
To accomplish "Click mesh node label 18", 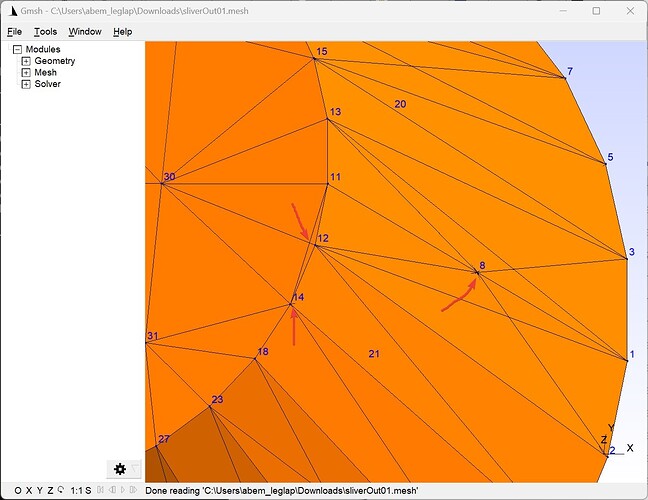I will 263,352.
